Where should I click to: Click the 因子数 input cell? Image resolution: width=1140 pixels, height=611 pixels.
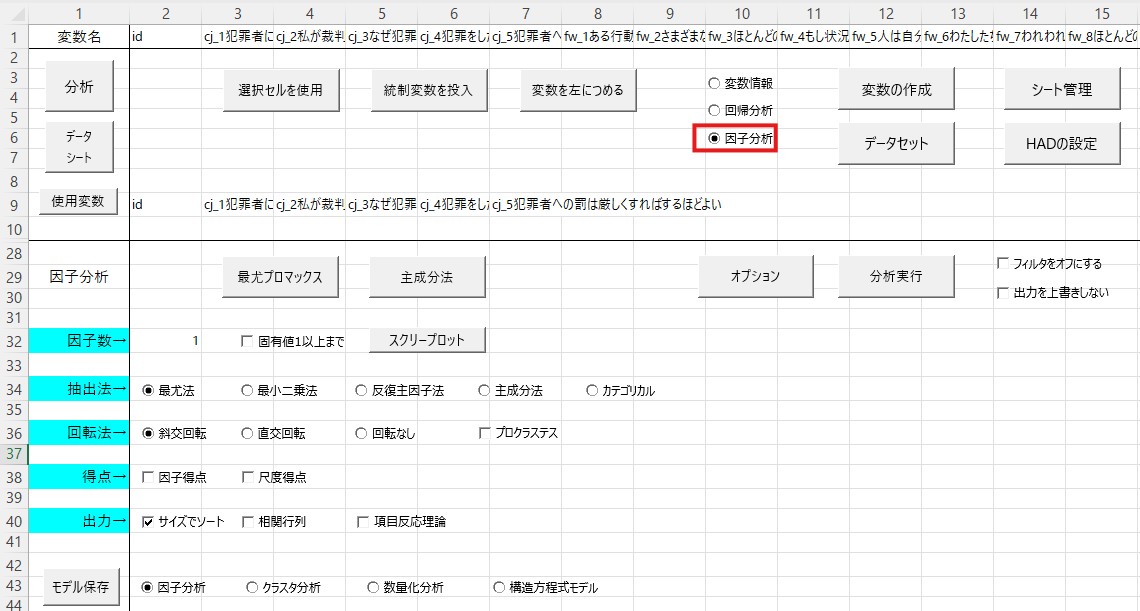166,341
